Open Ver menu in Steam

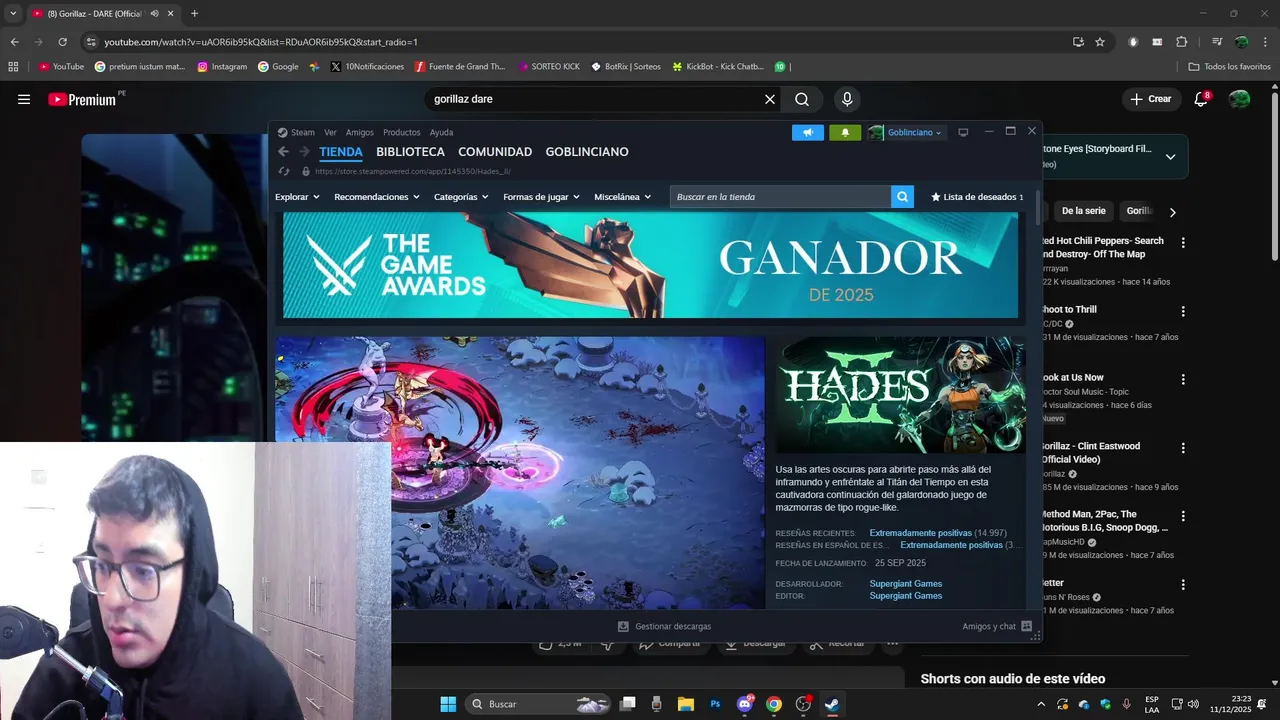330,132
